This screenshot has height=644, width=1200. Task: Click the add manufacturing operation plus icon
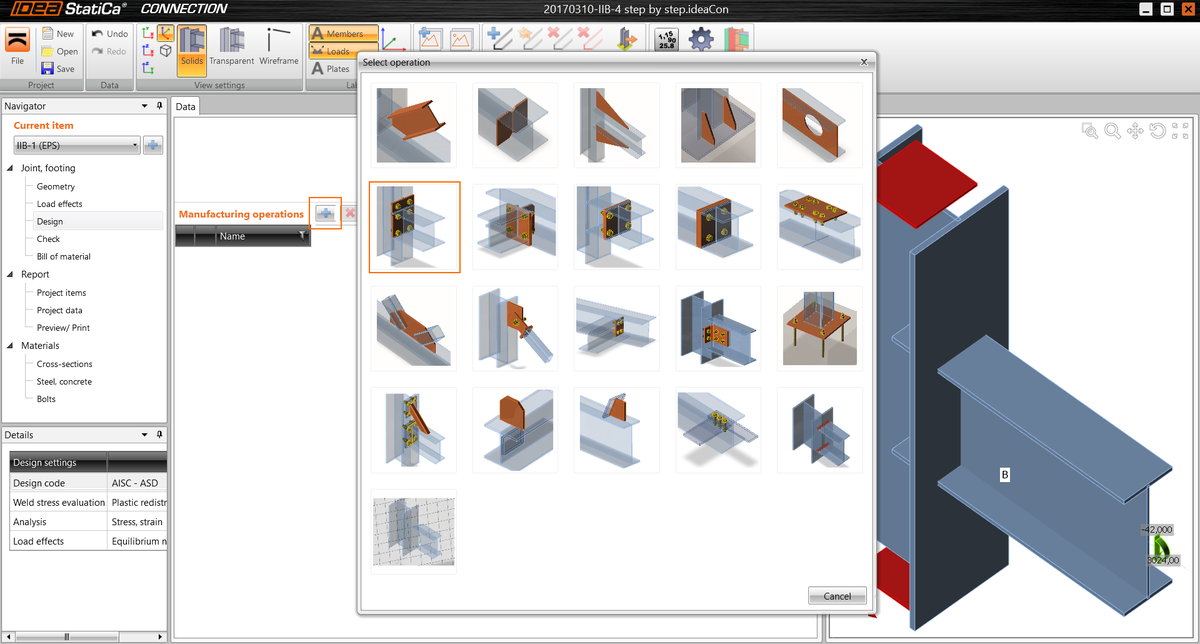click(x=325, y=213)
